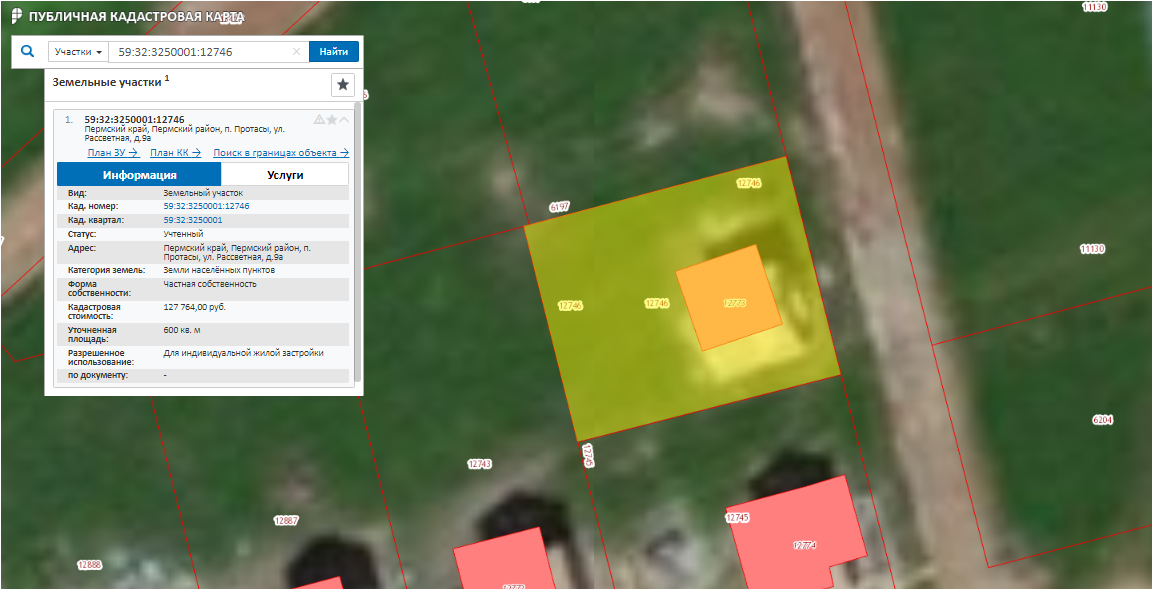Switch to the Информация tab
This screenshot has height=590, width=1153.
[139, 175]
